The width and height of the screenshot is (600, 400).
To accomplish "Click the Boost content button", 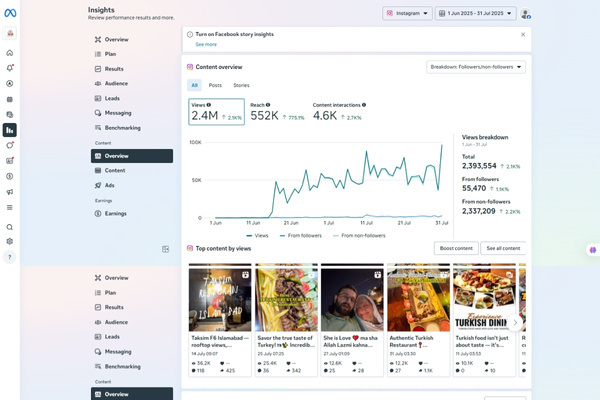I will pyautogui.click(x=455, y=248).
